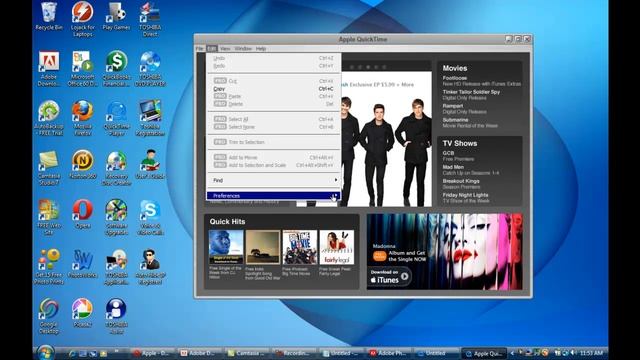
Task: Open the Adobe Download desktop shortcut
Action: (49, 69)
